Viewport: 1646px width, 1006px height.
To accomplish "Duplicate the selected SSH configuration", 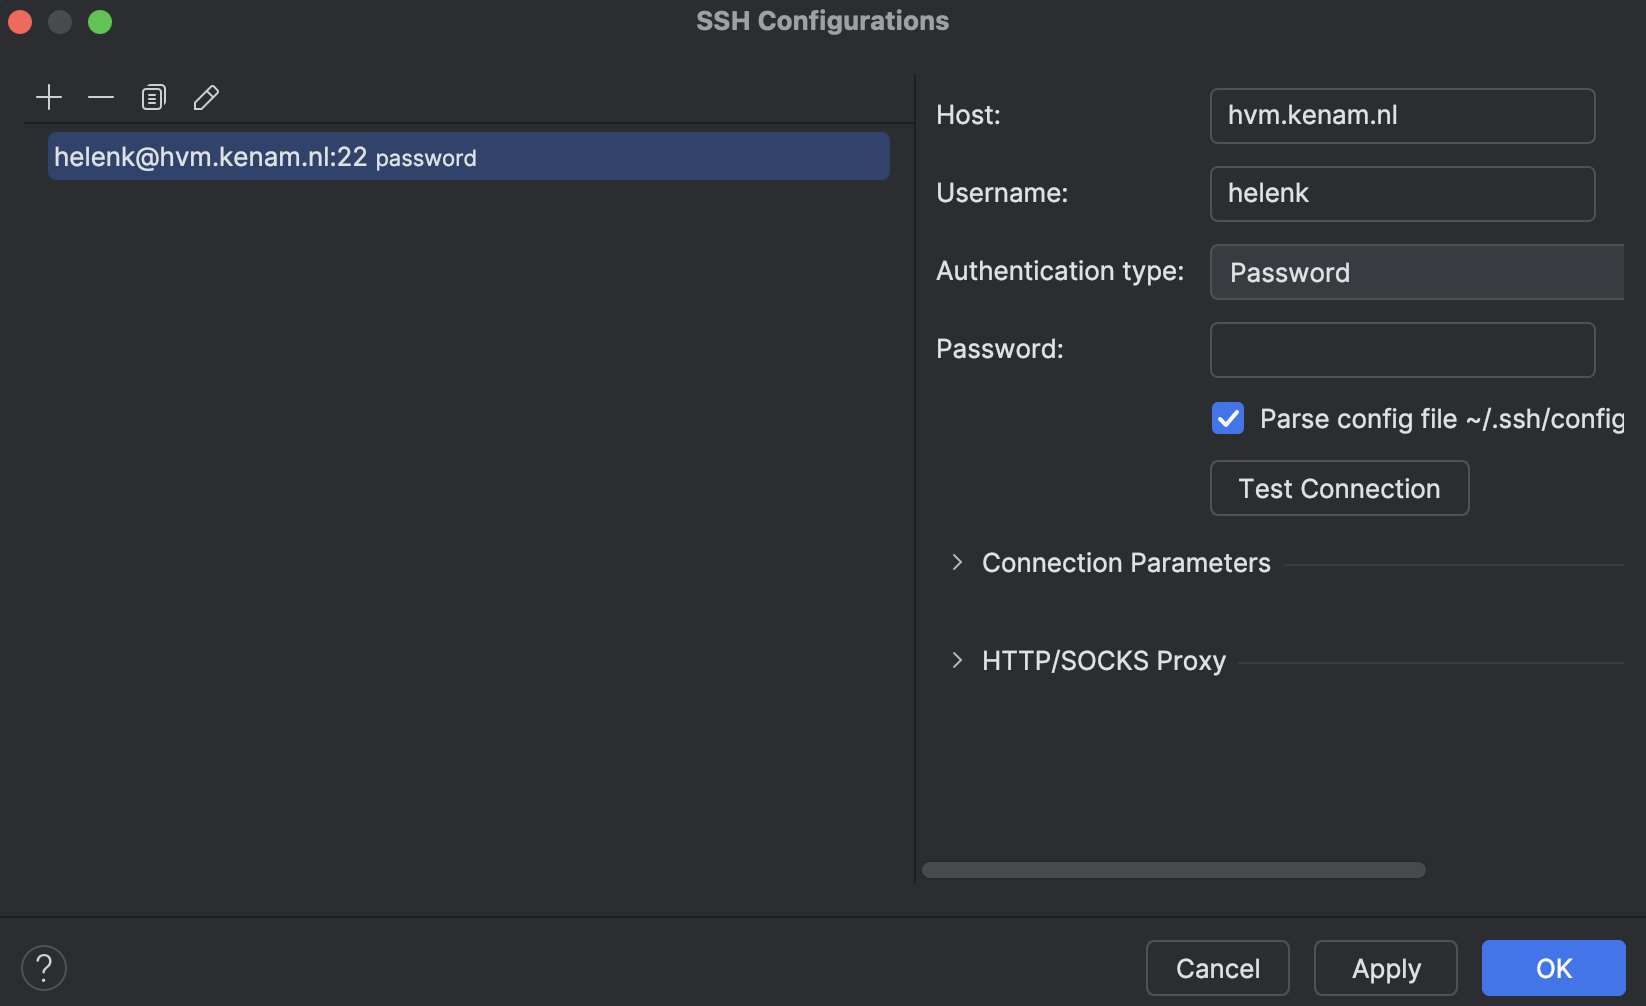I will [x=153, y=97].
